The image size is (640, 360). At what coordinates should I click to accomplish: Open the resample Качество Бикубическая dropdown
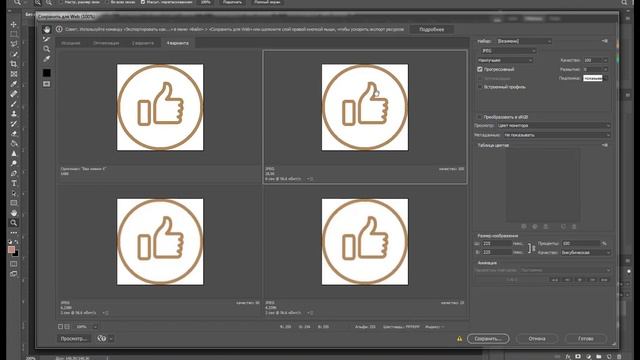pos(586,253)
